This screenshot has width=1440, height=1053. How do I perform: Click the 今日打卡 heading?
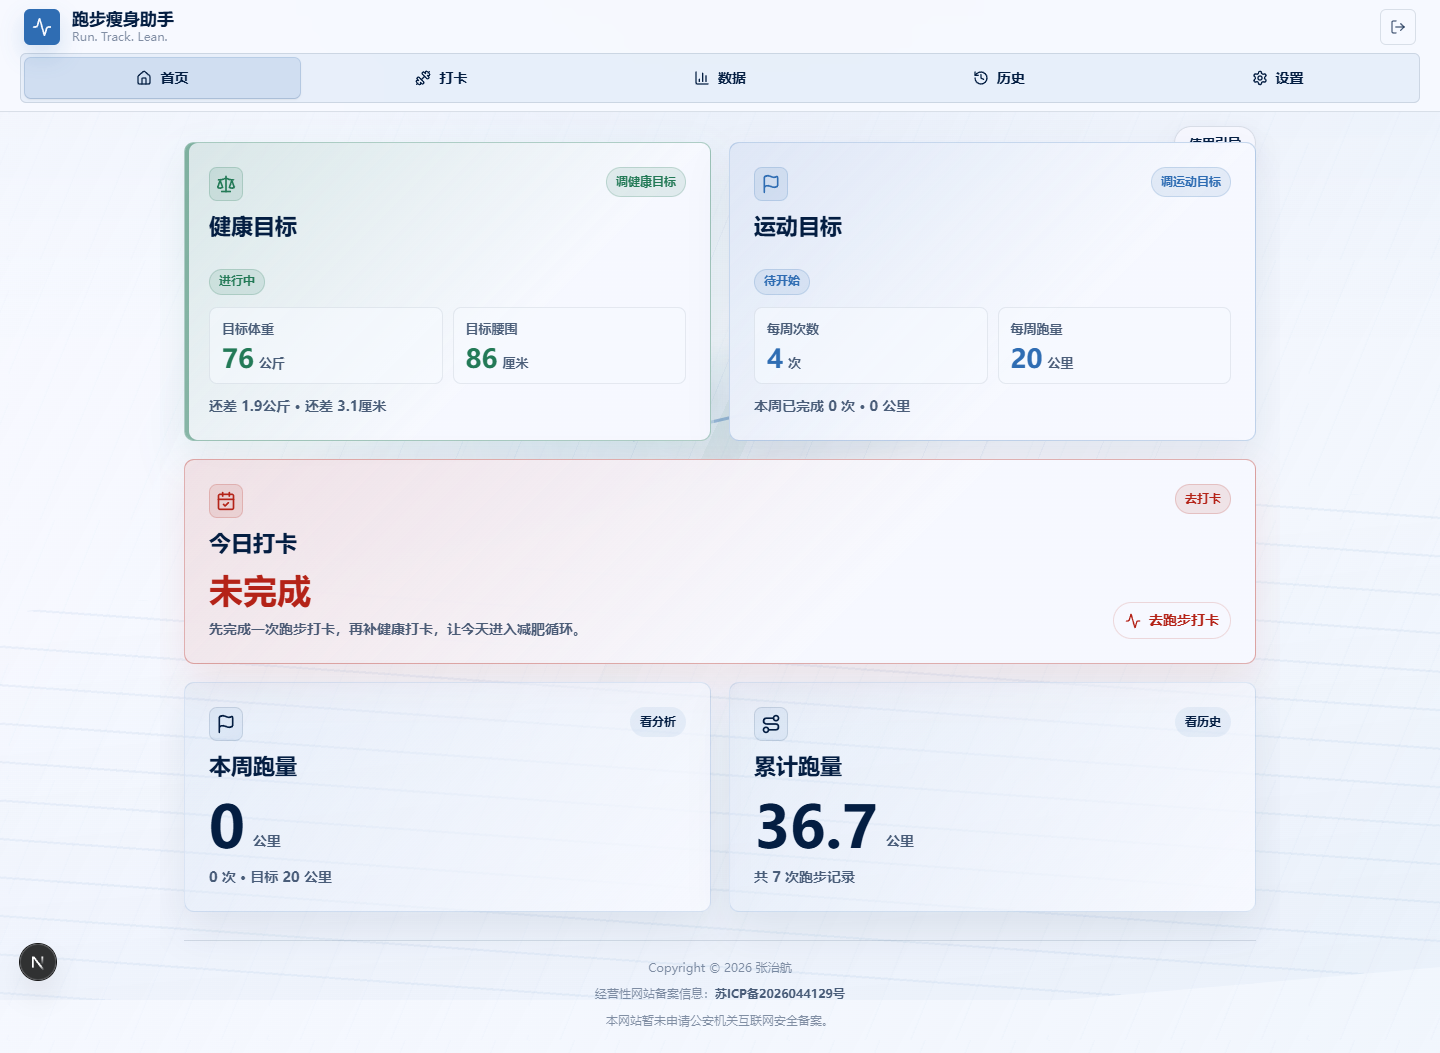click(x=253, y=544)
